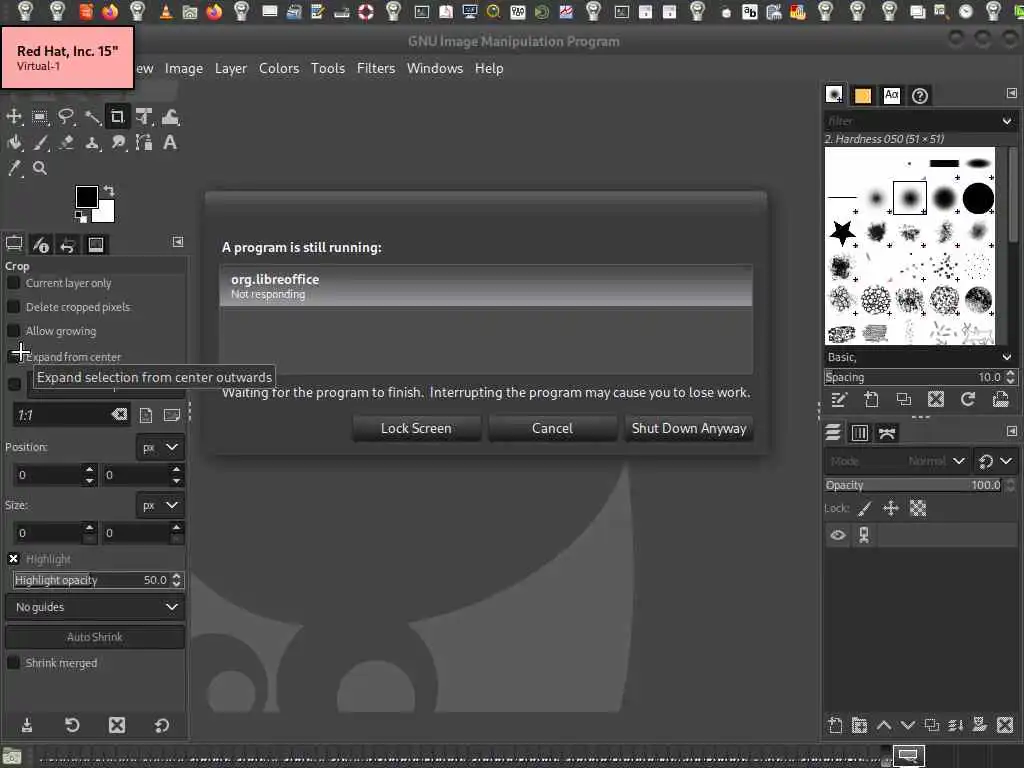Select the Color Picker tool
The width and height of the screenshot is (1024, 768).
click(x=14, y=168)
